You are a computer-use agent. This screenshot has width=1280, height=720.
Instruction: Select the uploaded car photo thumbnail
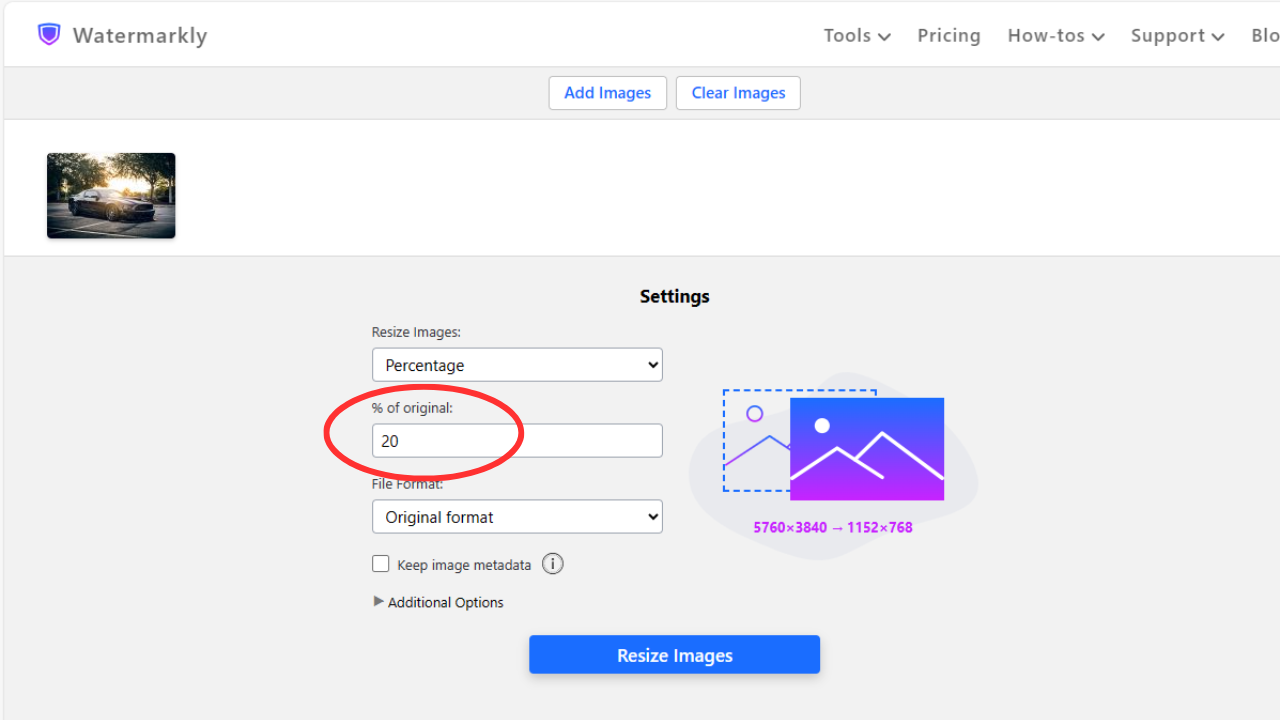click(111, 196)
